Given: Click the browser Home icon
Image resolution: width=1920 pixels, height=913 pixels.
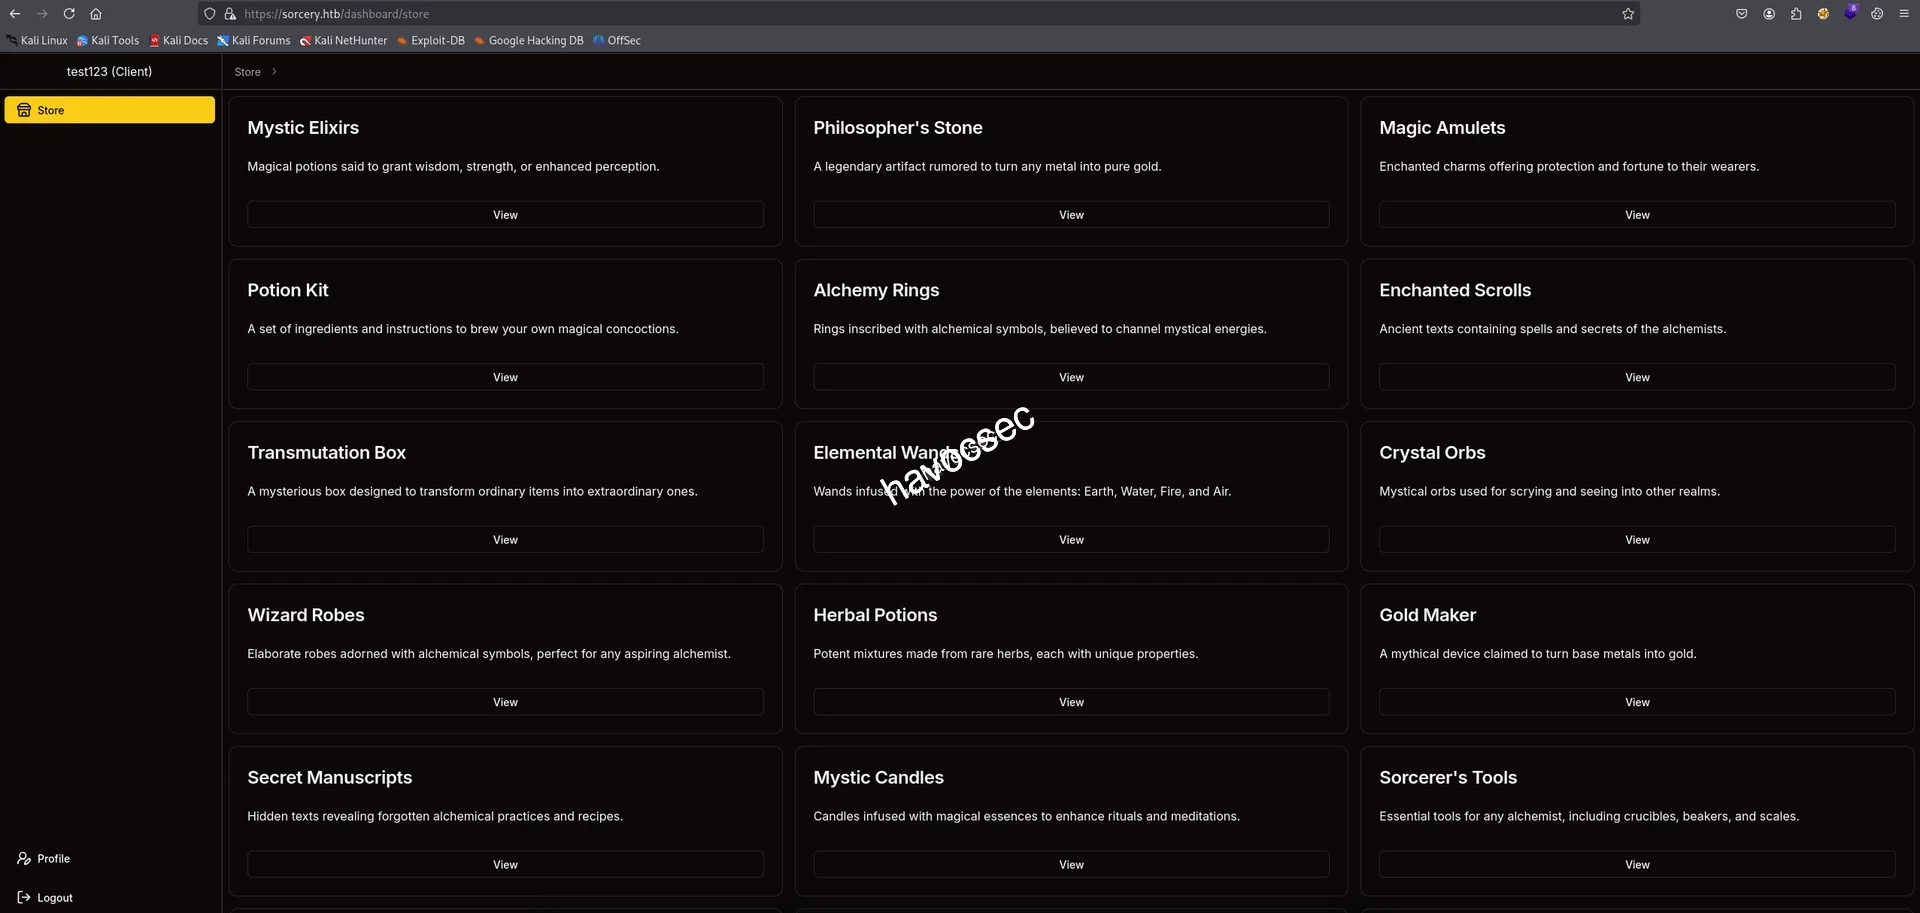Looking at the screenshot, I should tap(96, 14).
